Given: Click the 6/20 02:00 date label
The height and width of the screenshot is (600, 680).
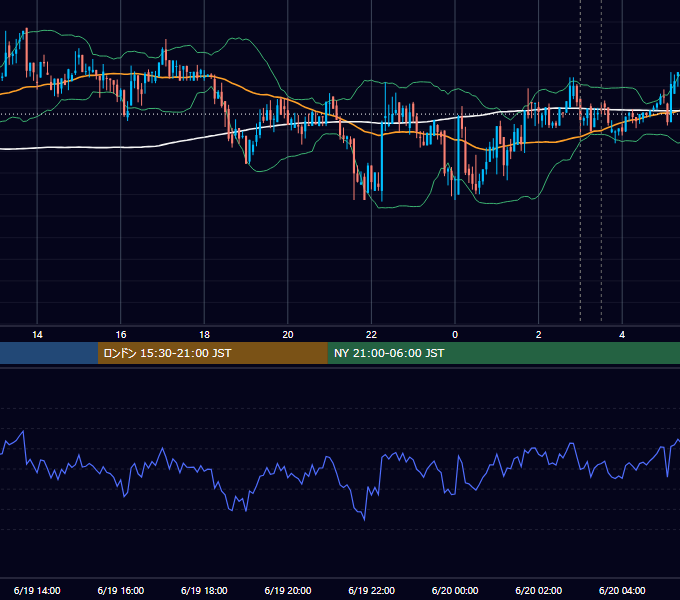Looking at the screenshot, I should 539,590.
